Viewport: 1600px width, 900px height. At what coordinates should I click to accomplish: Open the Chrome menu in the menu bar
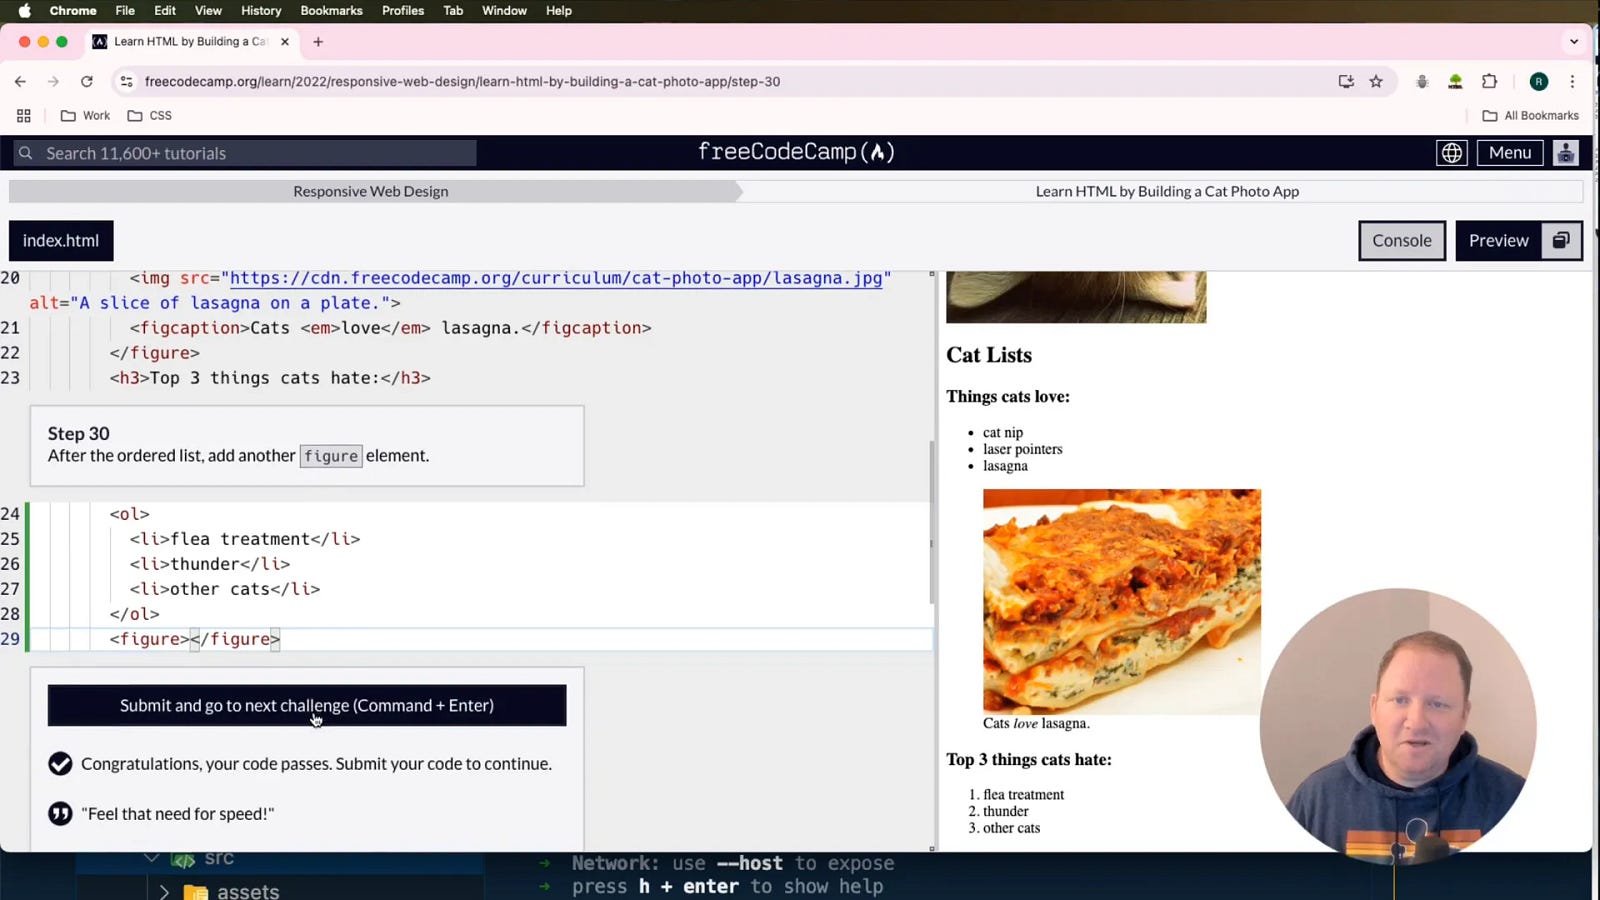point(73,11)
